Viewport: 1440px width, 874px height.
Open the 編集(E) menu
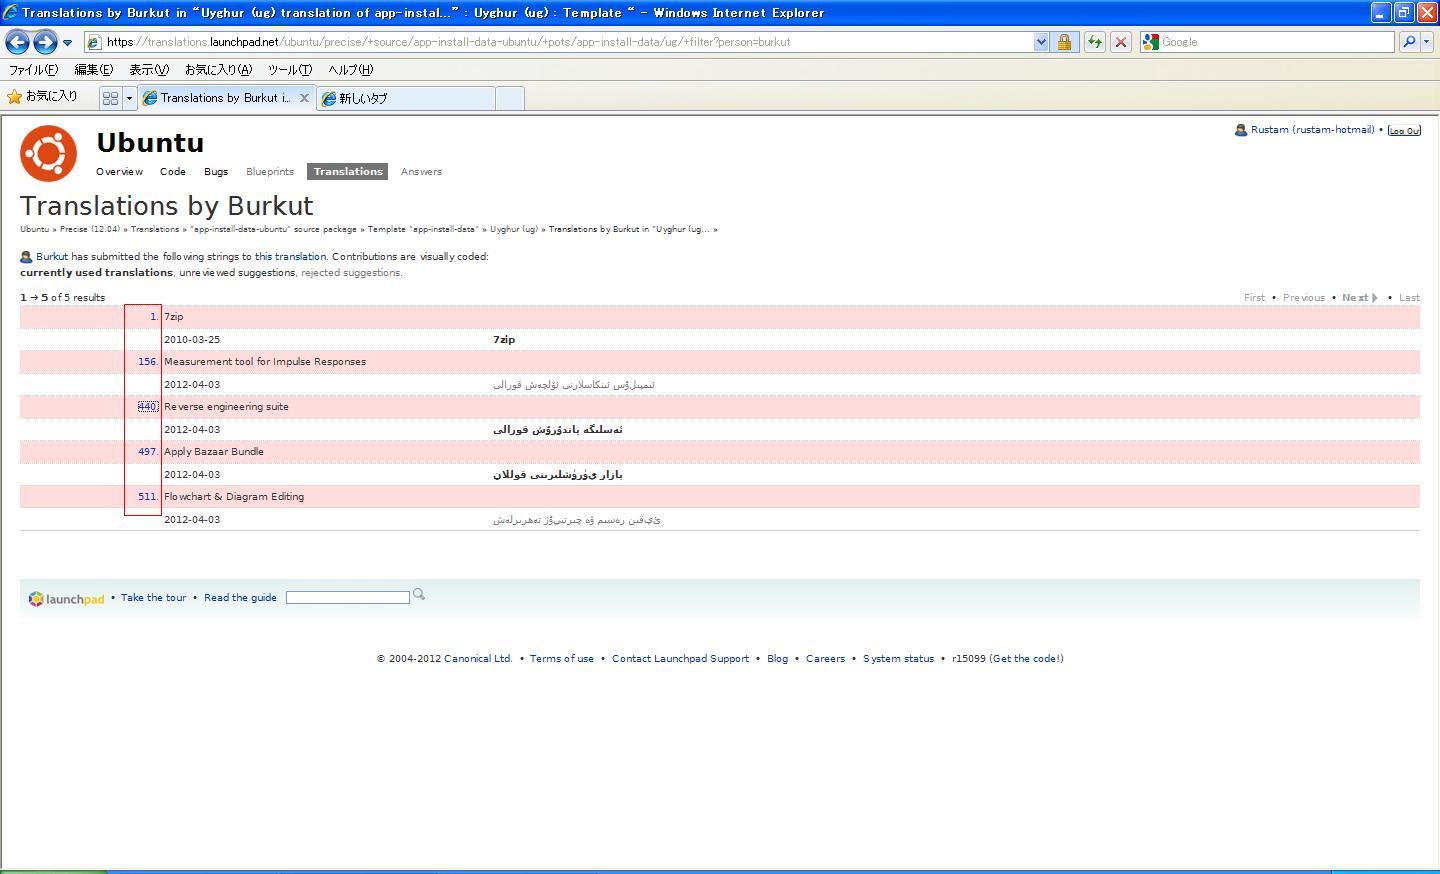tap(94, 70)
